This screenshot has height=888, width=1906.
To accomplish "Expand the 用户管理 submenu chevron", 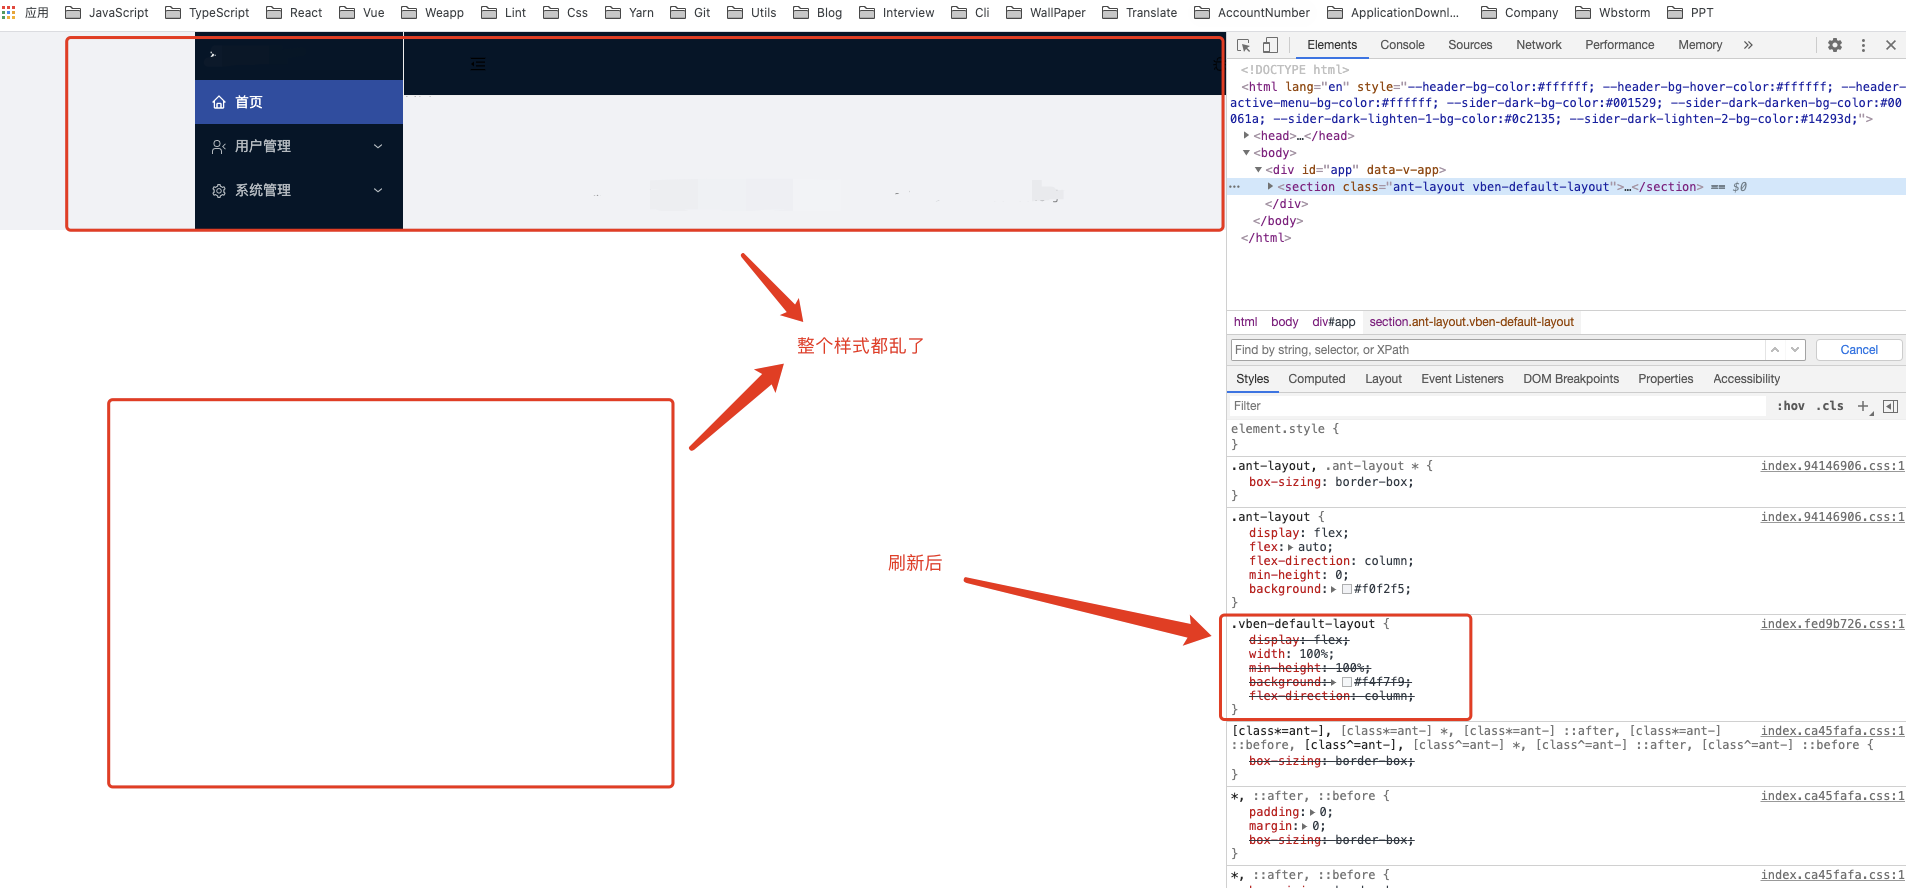I will [378, 146].
